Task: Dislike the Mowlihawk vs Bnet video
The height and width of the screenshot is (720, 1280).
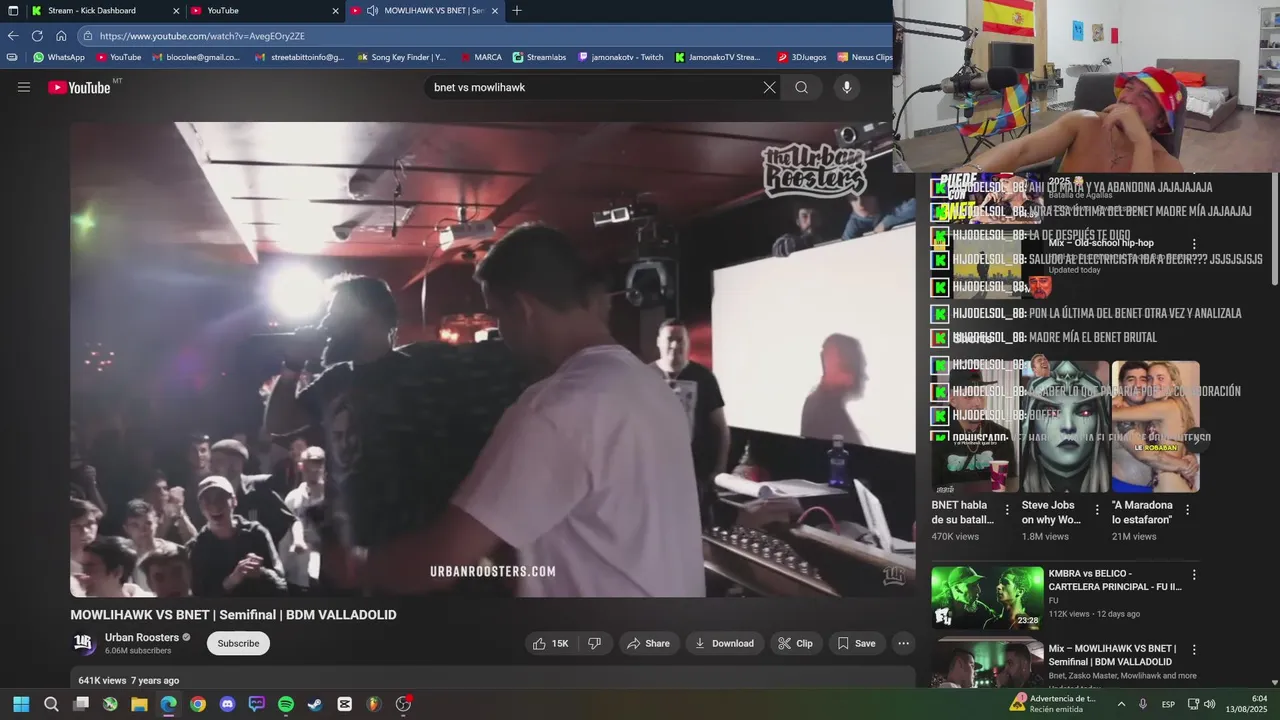Action: tap(594, 643)
